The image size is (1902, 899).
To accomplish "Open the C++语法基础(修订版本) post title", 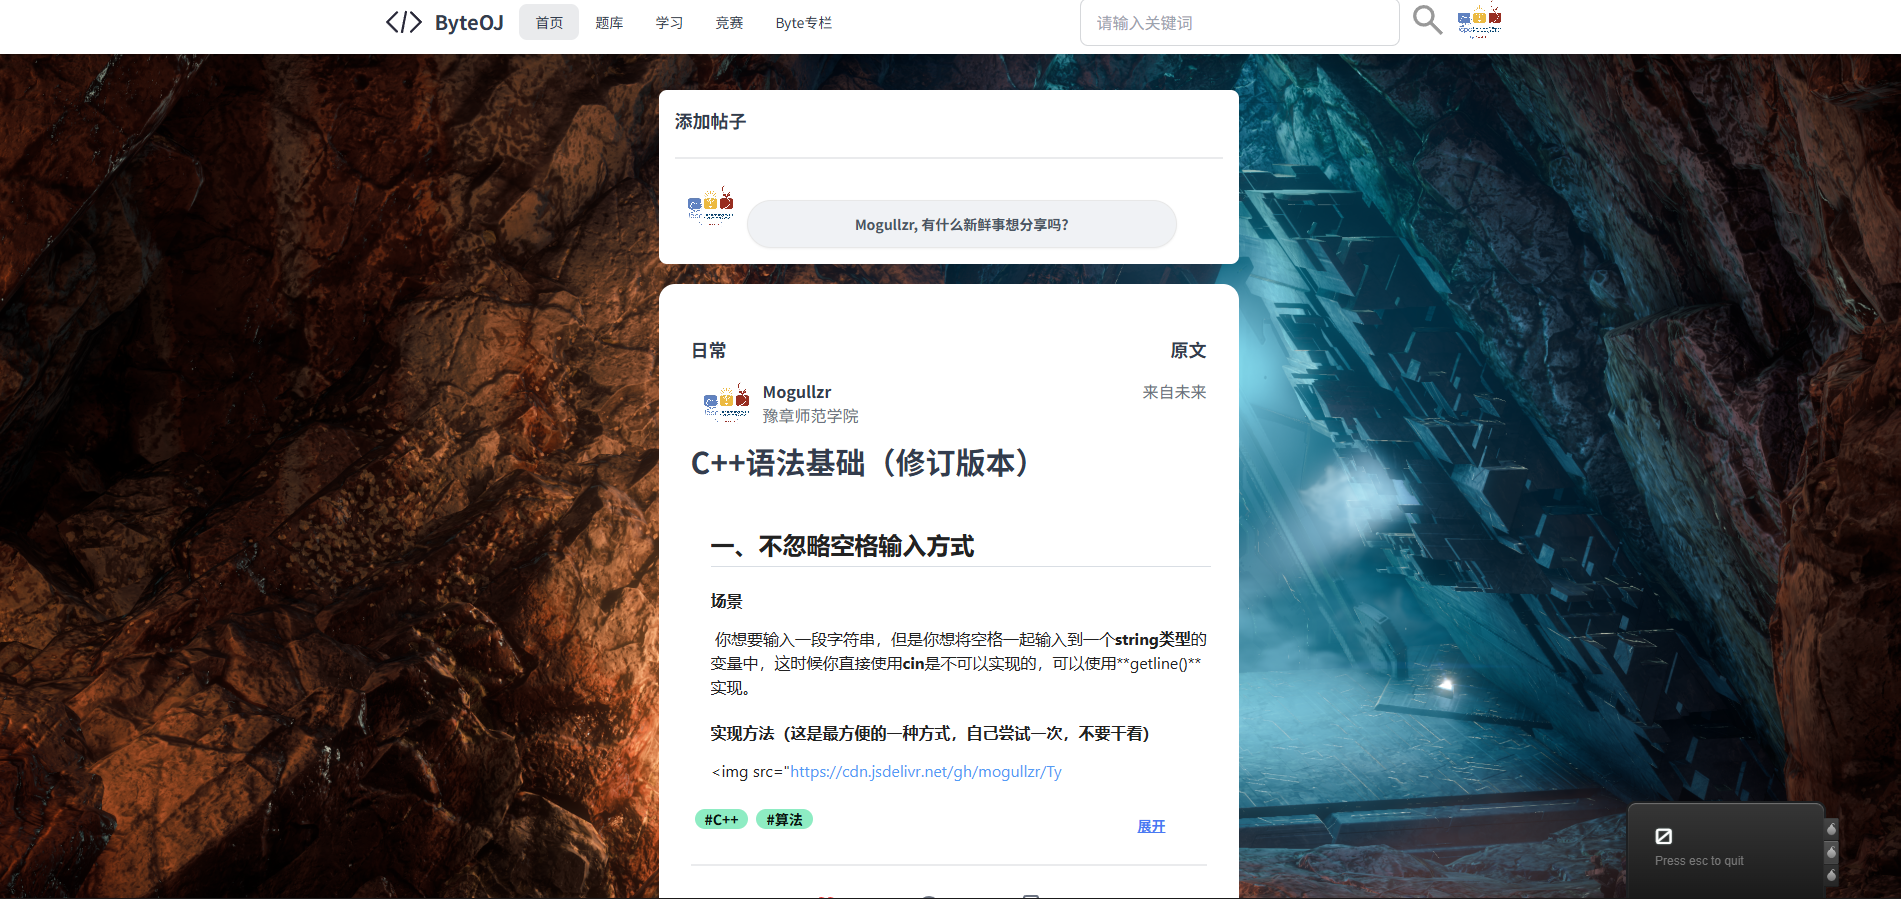I will [x=860, y=463].
